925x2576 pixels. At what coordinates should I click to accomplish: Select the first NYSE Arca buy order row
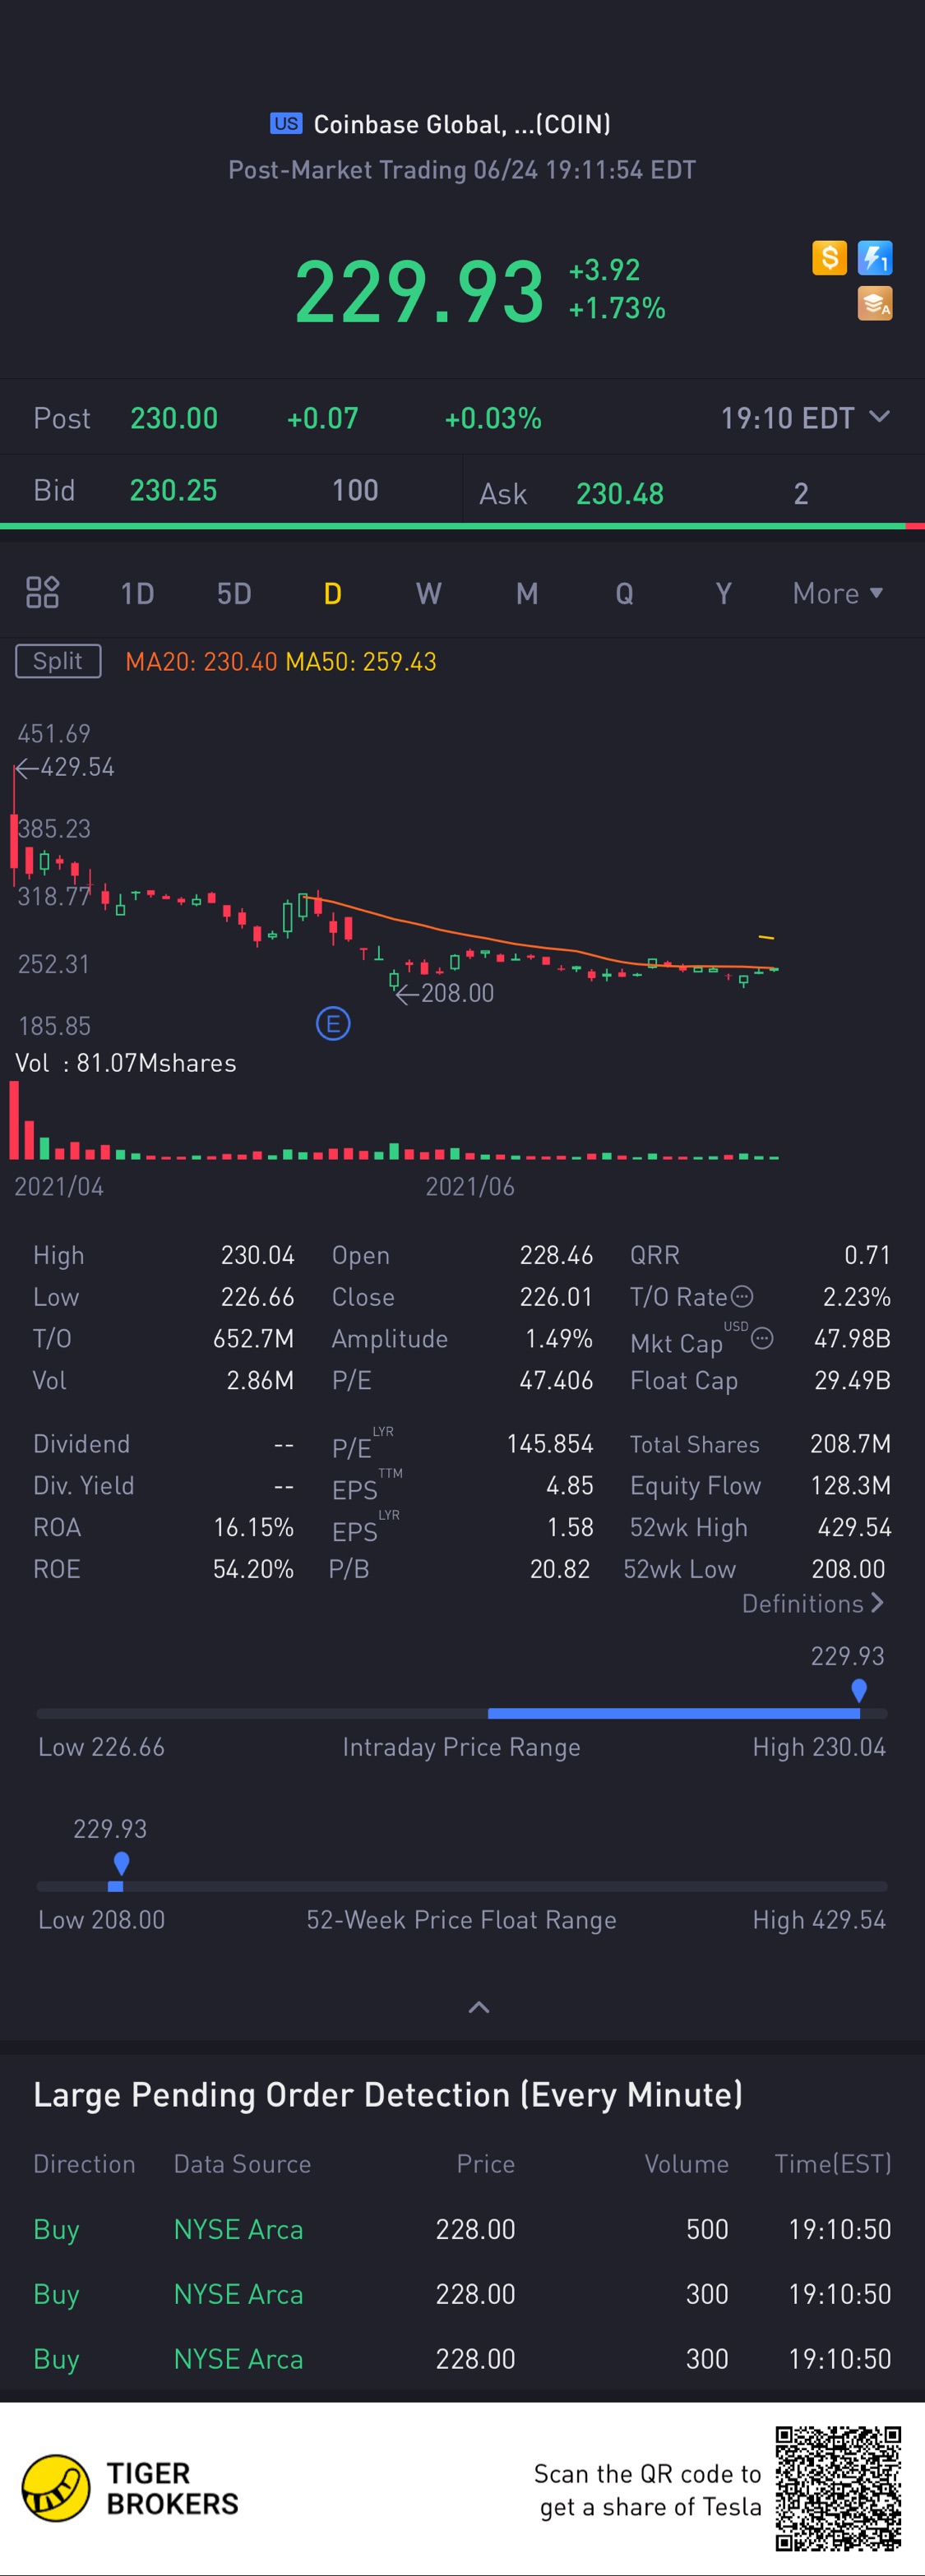coord(462,2229)
